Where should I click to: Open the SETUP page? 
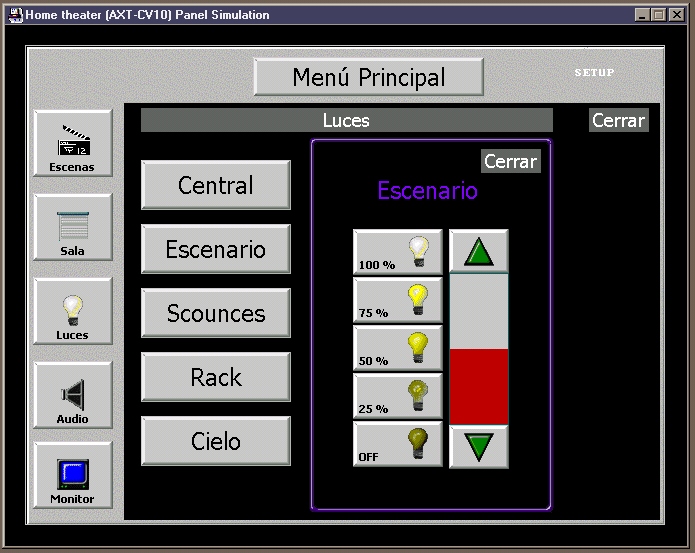pyautogui.click(x=594, y=73)
